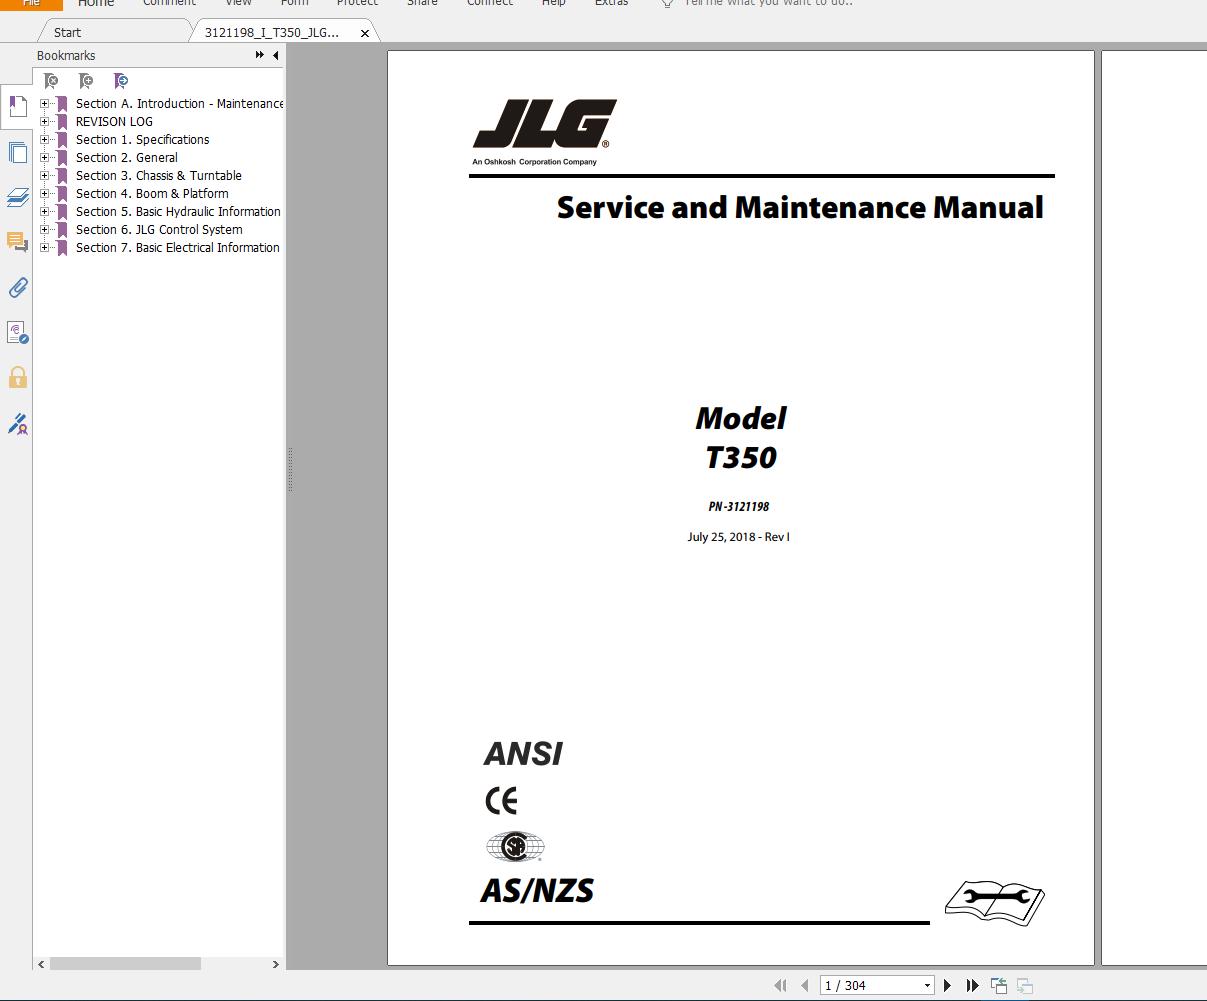Open the Protect ribbon tab
1207x1001 pixels.
click(x=357, y=5)
